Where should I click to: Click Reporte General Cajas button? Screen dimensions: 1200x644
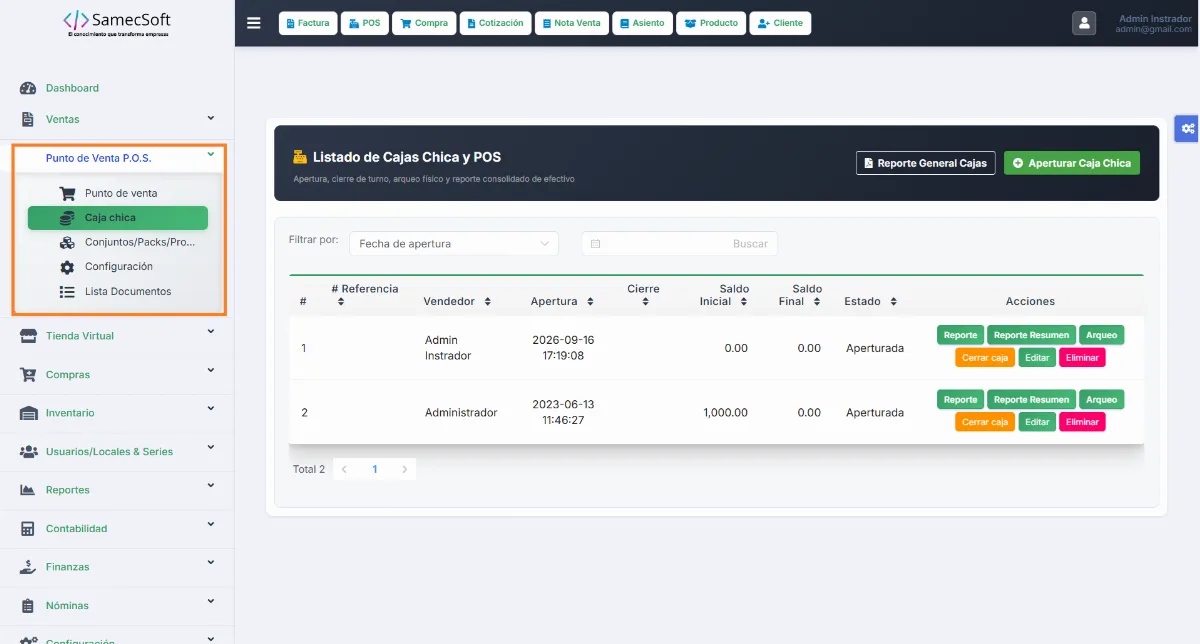click(x=926, y=163)
